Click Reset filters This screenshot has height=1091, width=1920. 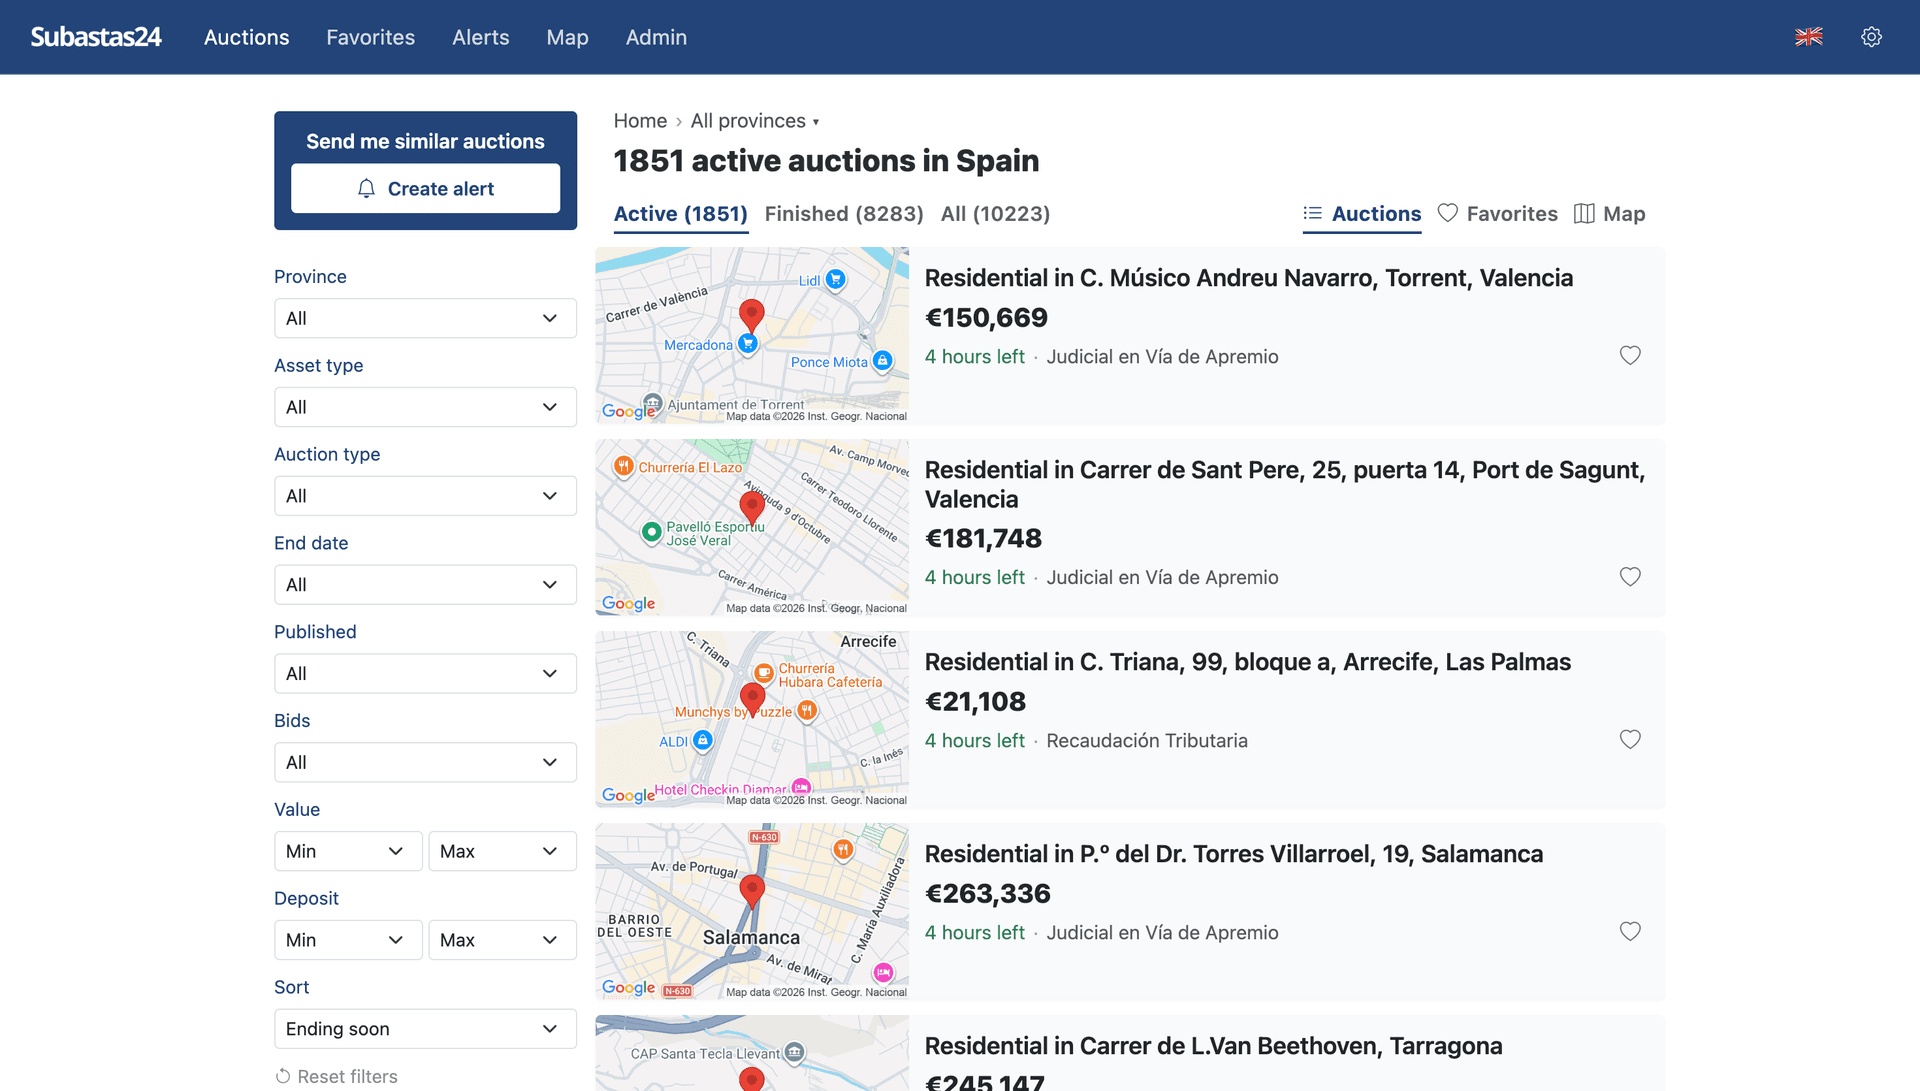[336, 1076]
